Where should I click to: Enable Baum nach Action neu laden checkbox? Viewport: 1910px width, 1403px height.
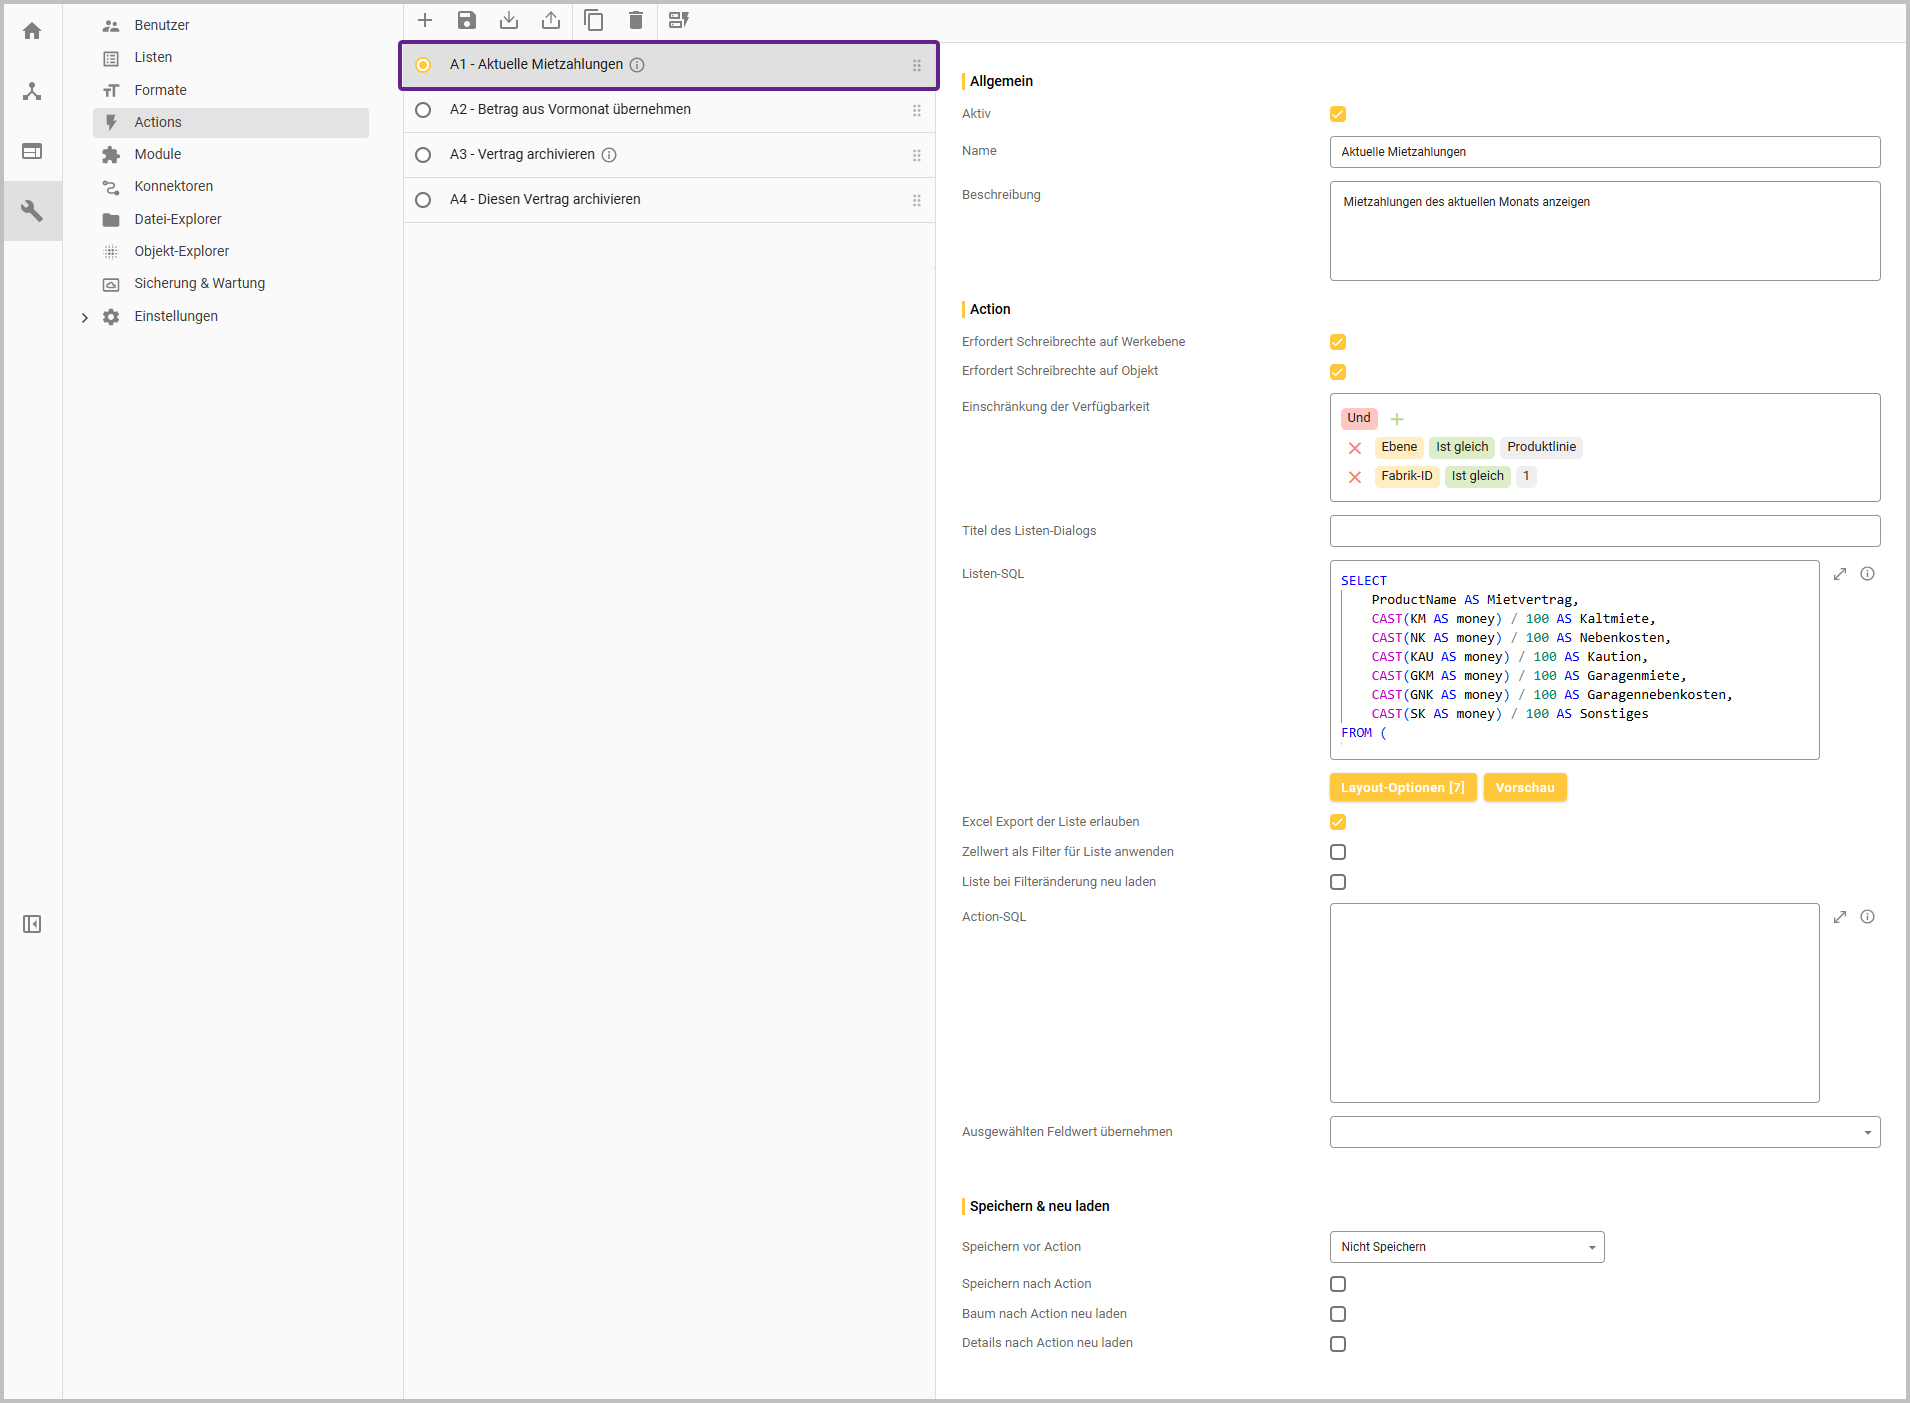point(1338,1314)
